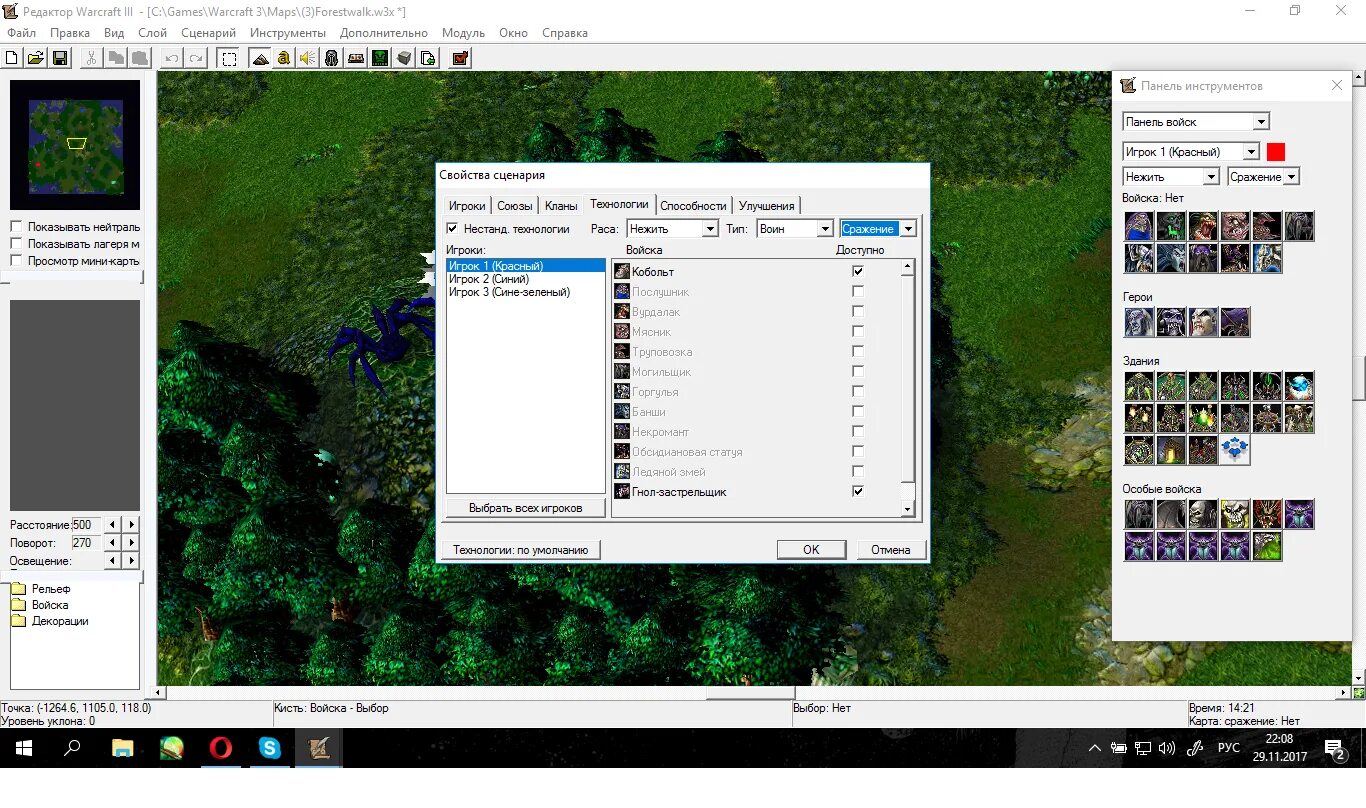Click the Redo arrow in toolbar
Image resolution: width=1366 pixels, height=808 pixels.
point(196,58)
